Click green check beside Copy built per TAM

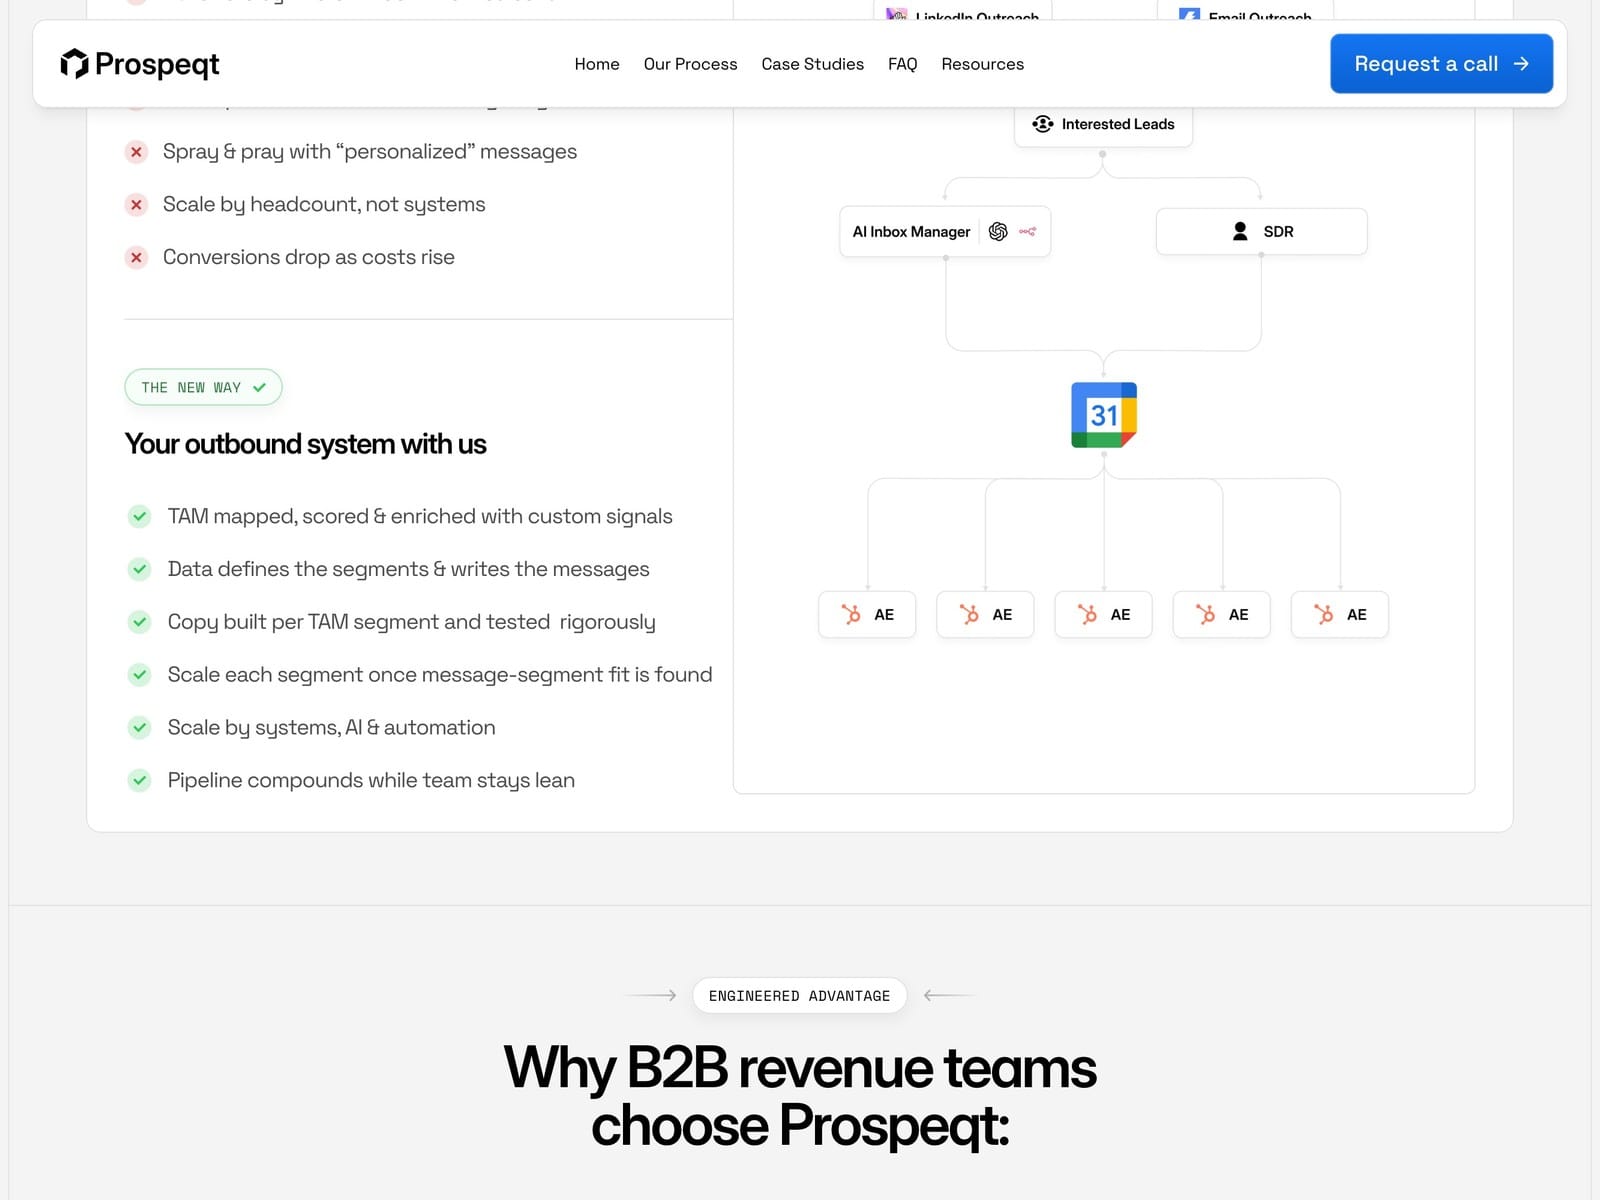click(140, 622)
